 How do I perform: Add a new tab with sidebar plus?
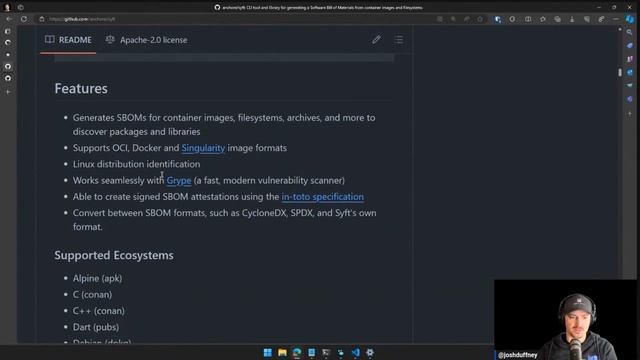[x=8, y=92]
